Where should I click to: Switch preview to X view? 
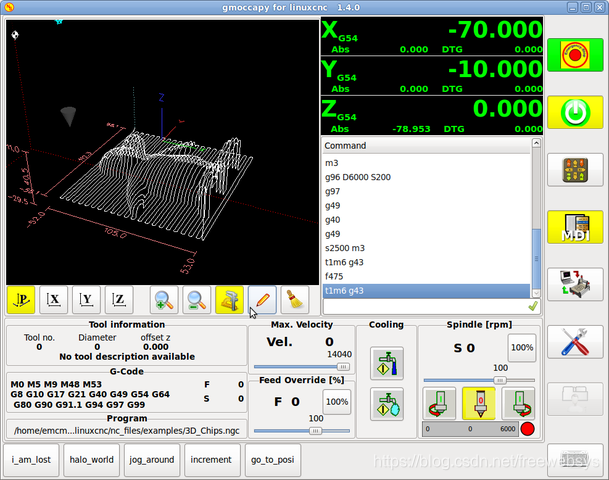(x=54, y=300)
